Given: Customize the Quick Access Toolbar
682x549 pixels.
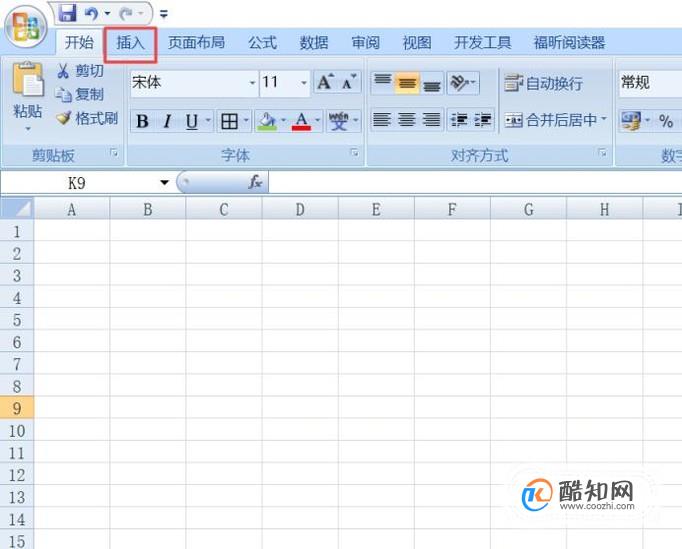Looking at the screenshot, I should pos(164,14).
